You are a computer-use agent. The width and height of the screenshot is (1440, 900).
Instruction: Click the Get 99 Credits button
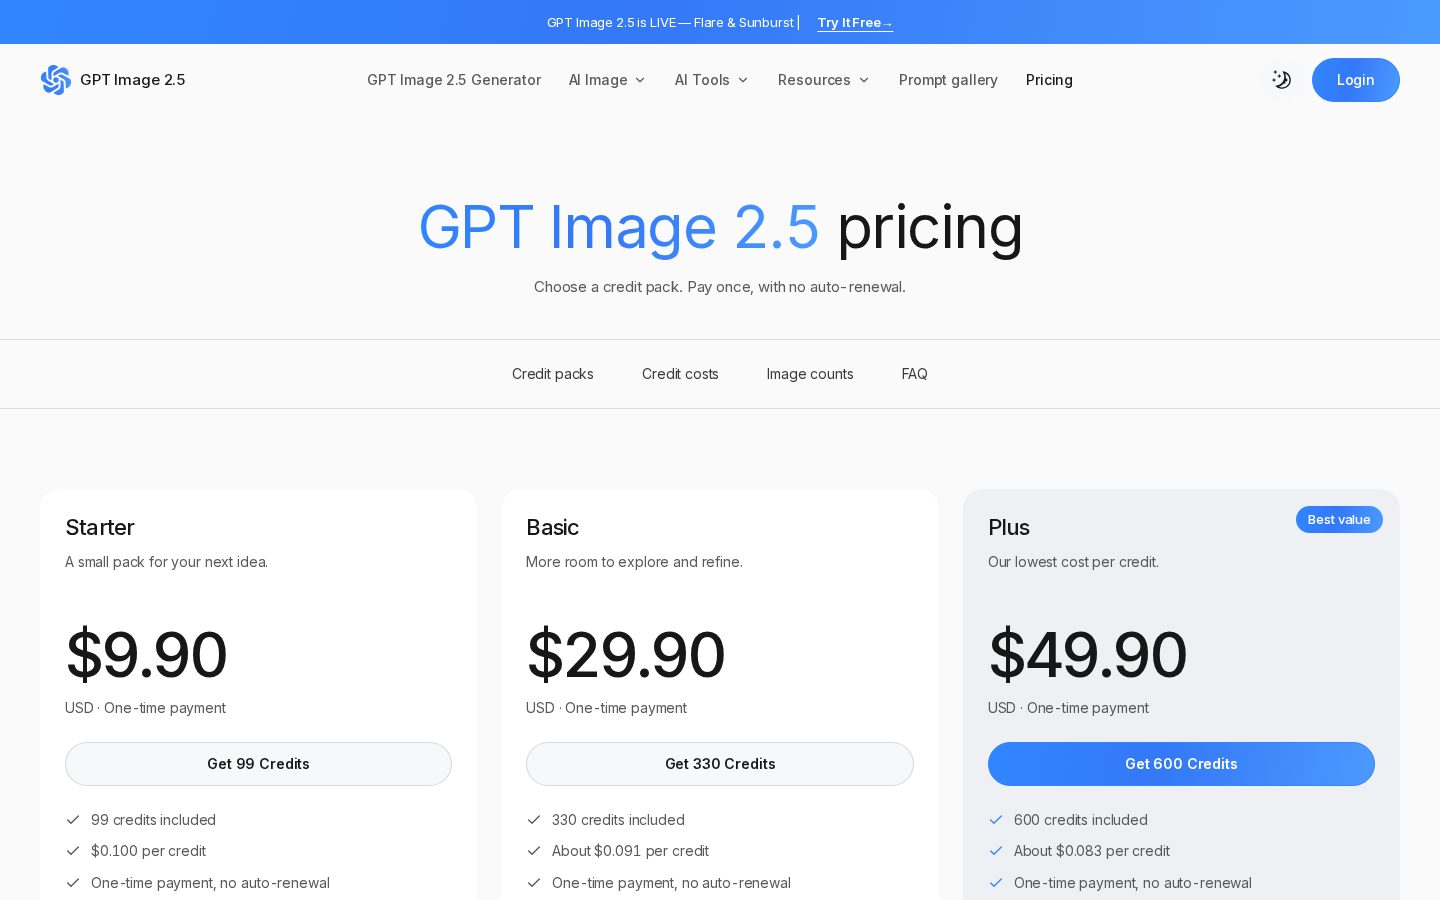[258, 764]
